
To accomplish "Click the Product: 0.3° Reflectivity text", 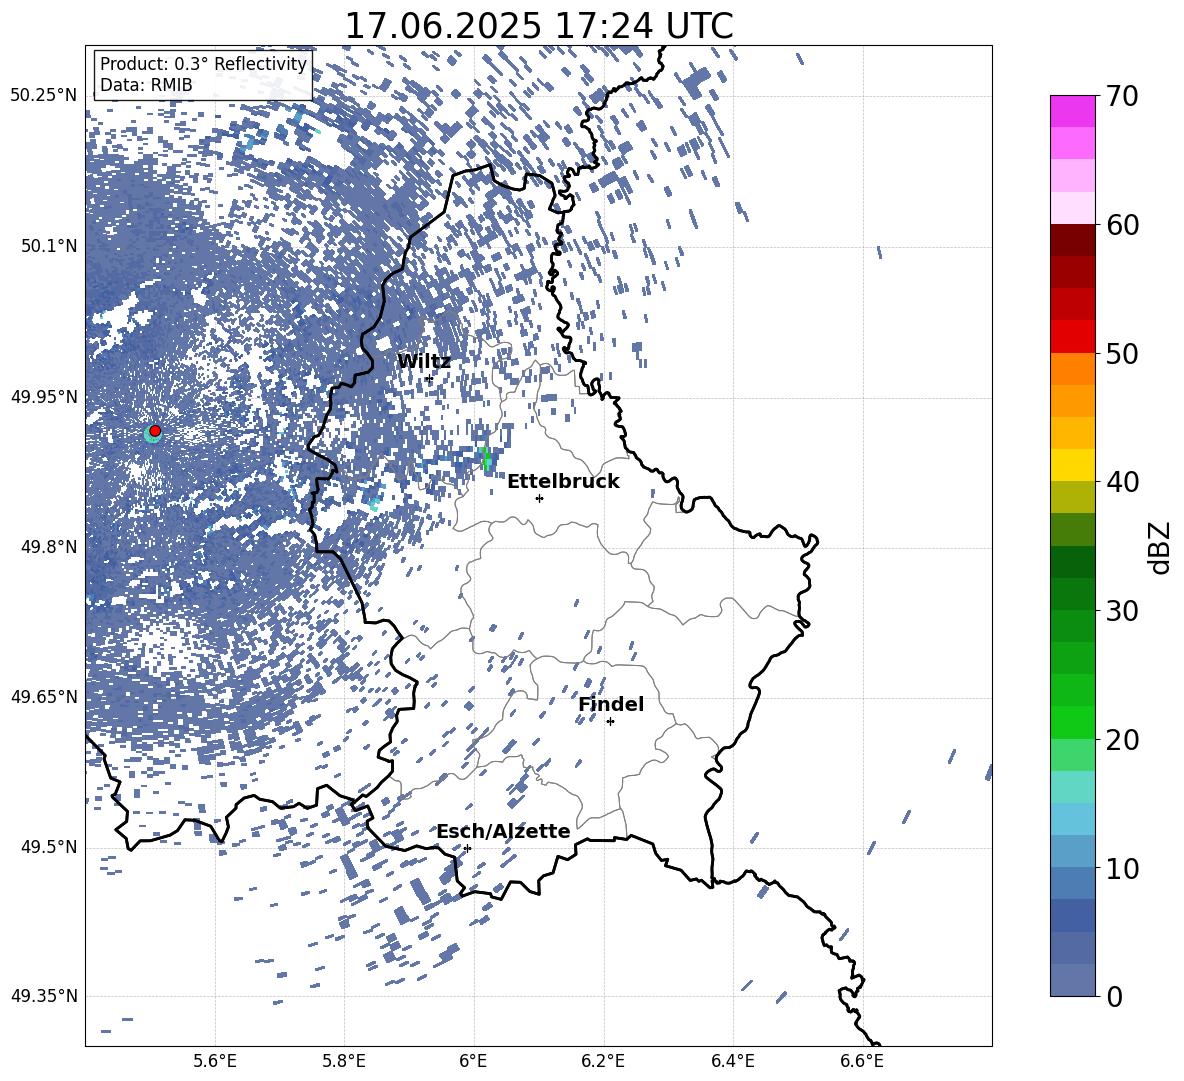I will [203, 64].
